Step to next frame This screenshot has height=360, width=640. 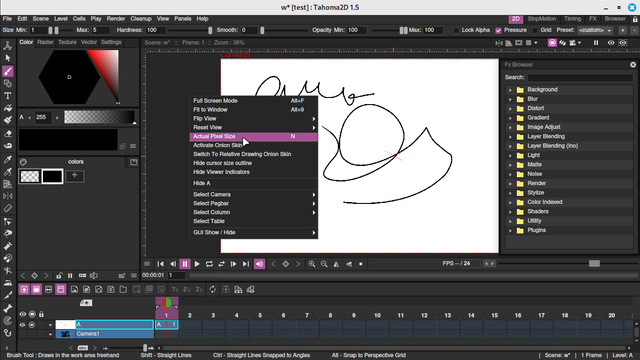coord(233,264)
